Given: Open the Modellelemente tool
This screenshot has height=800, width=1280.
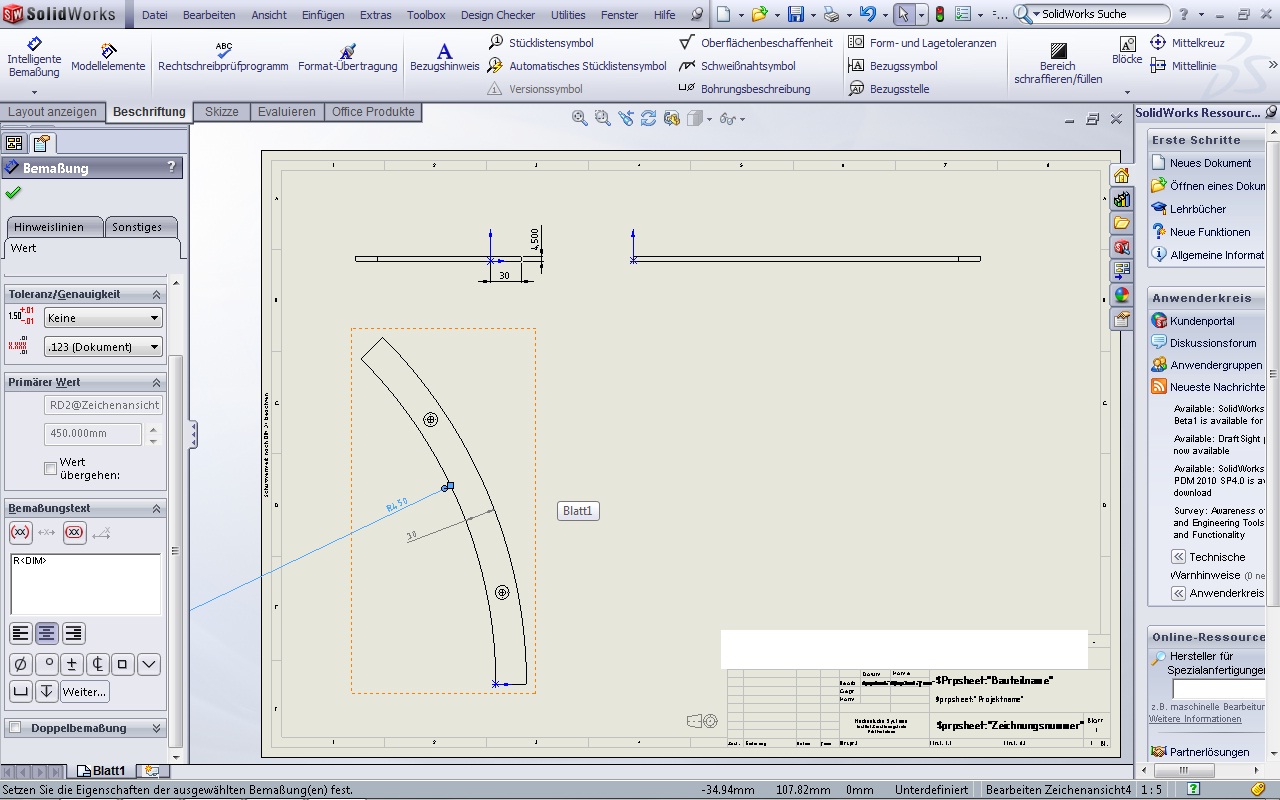Looking at the screenshot, I should tap(108, 57).
